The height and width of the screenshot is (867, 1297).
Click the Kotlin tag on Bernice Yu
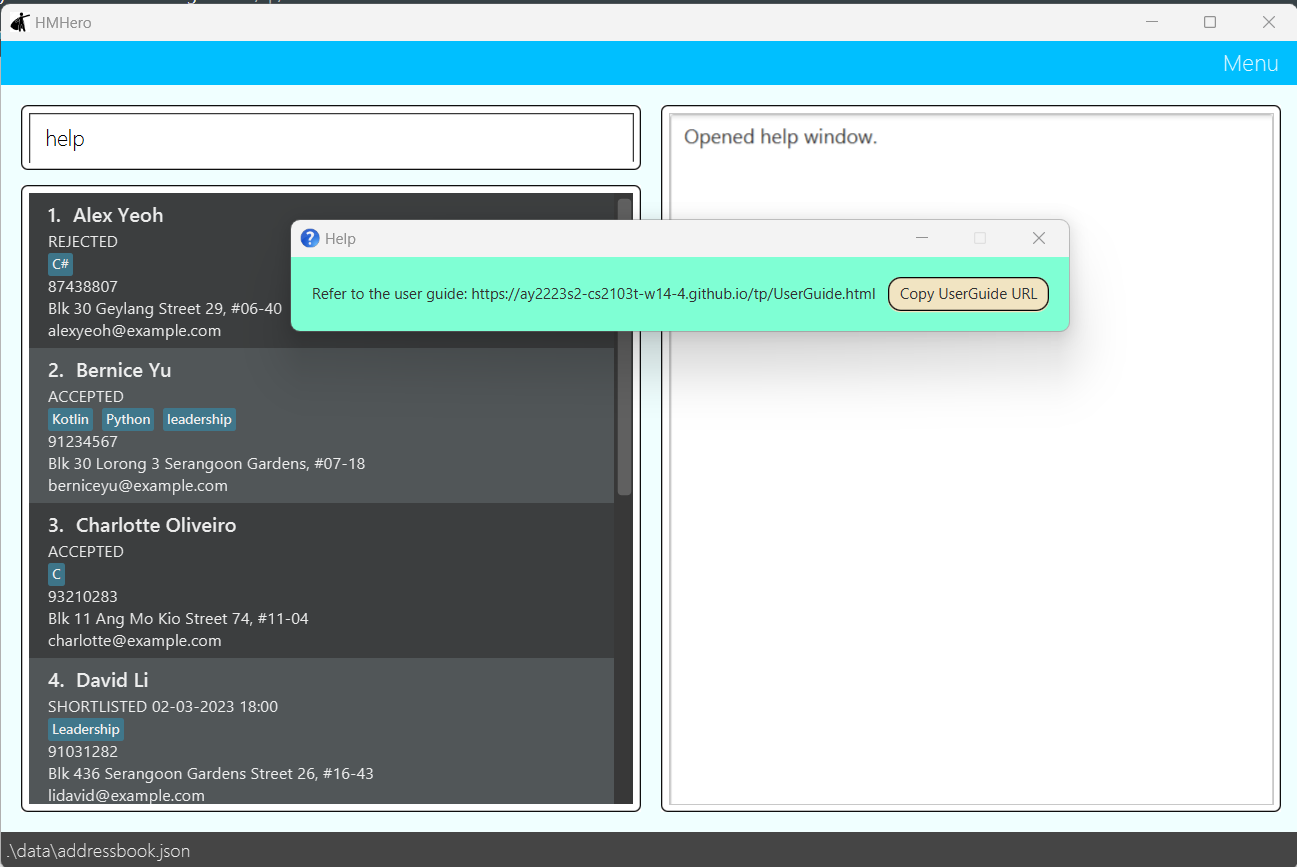click(71, 419)
